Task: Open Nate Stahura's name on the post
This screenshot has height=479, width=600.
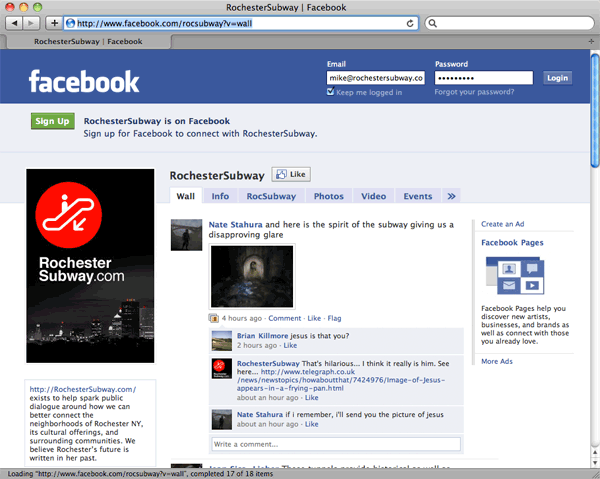Action: tap(235, 225)
